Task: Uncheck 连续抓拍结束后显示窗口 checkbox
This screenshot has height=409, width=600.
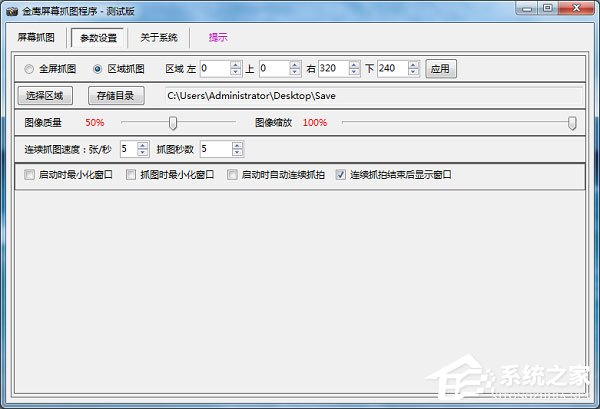Action: click(x=341, y=175)
